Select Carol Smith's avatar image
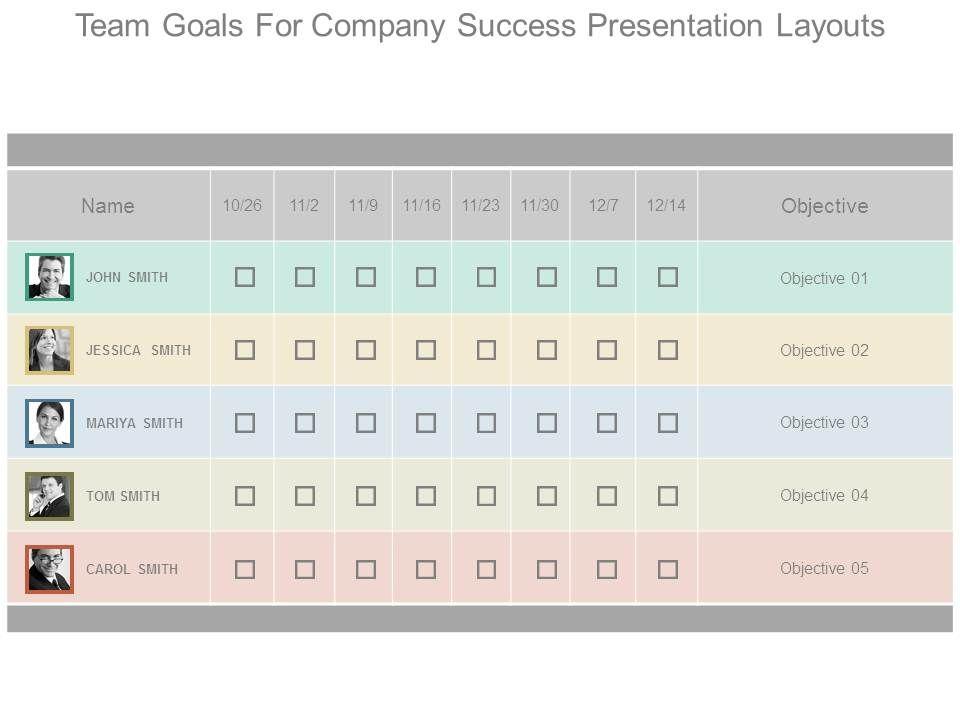Image resolution: width=960 pixels, height=720 pixels. (49, 569)
